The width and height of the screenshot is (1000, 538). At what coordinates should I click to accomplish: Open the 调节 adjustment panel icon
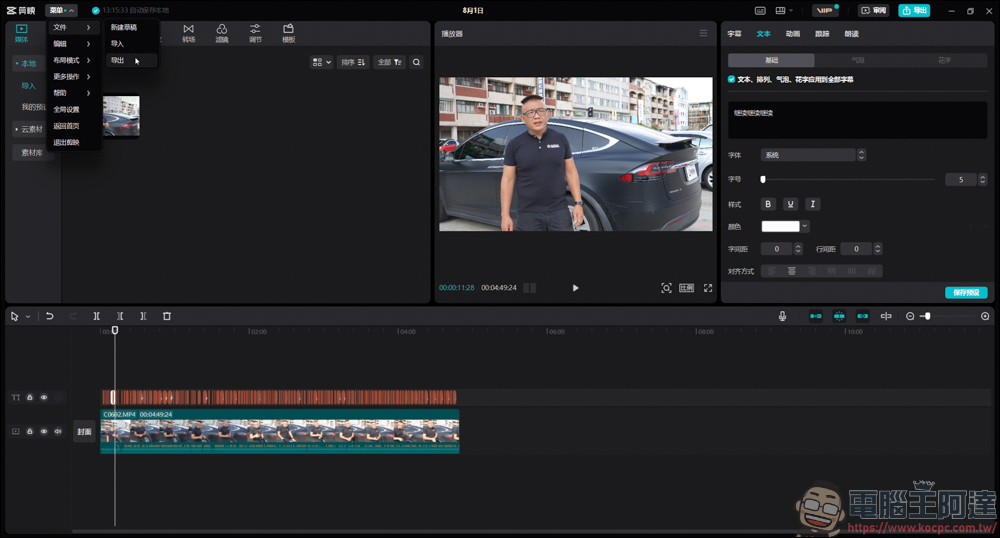tap(255, 33)
